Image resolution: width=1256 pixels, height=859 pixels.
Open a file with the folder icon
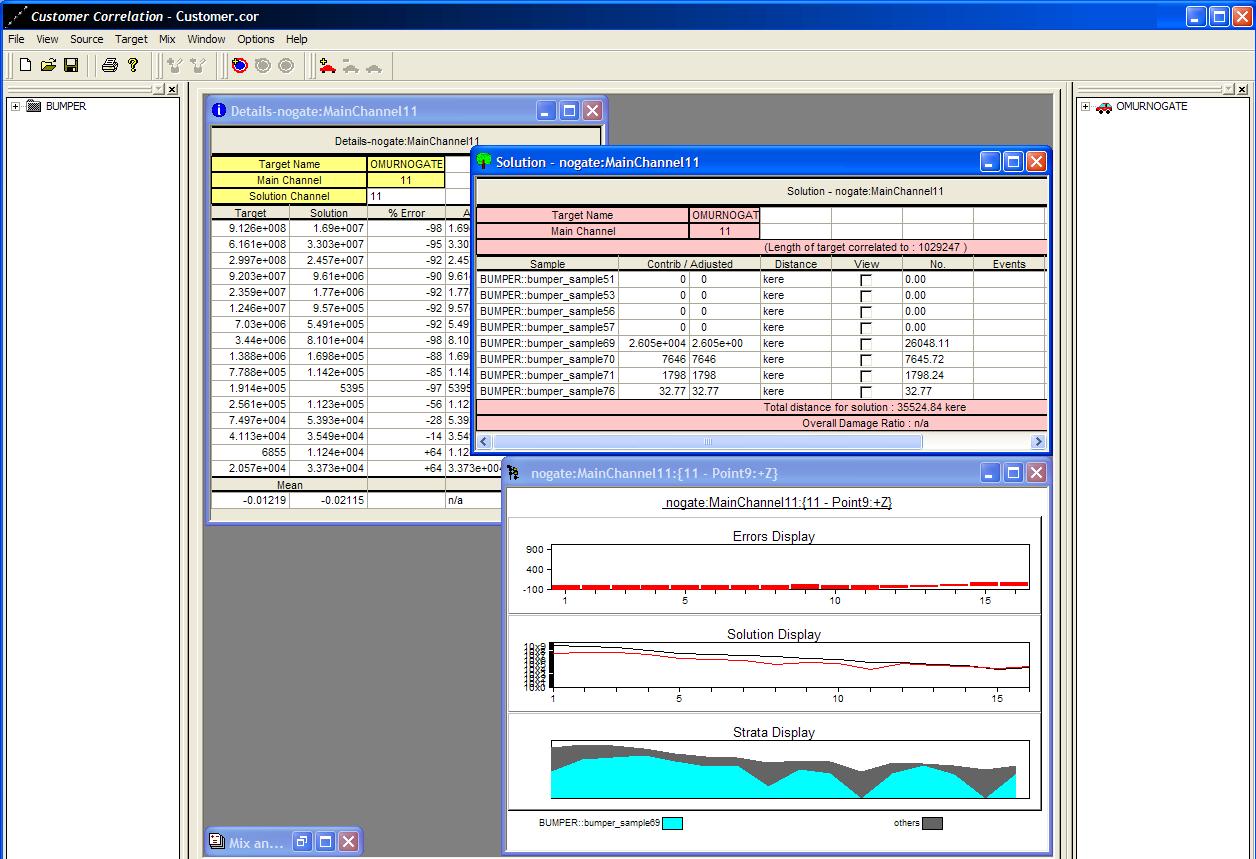(x=48, y=65)
